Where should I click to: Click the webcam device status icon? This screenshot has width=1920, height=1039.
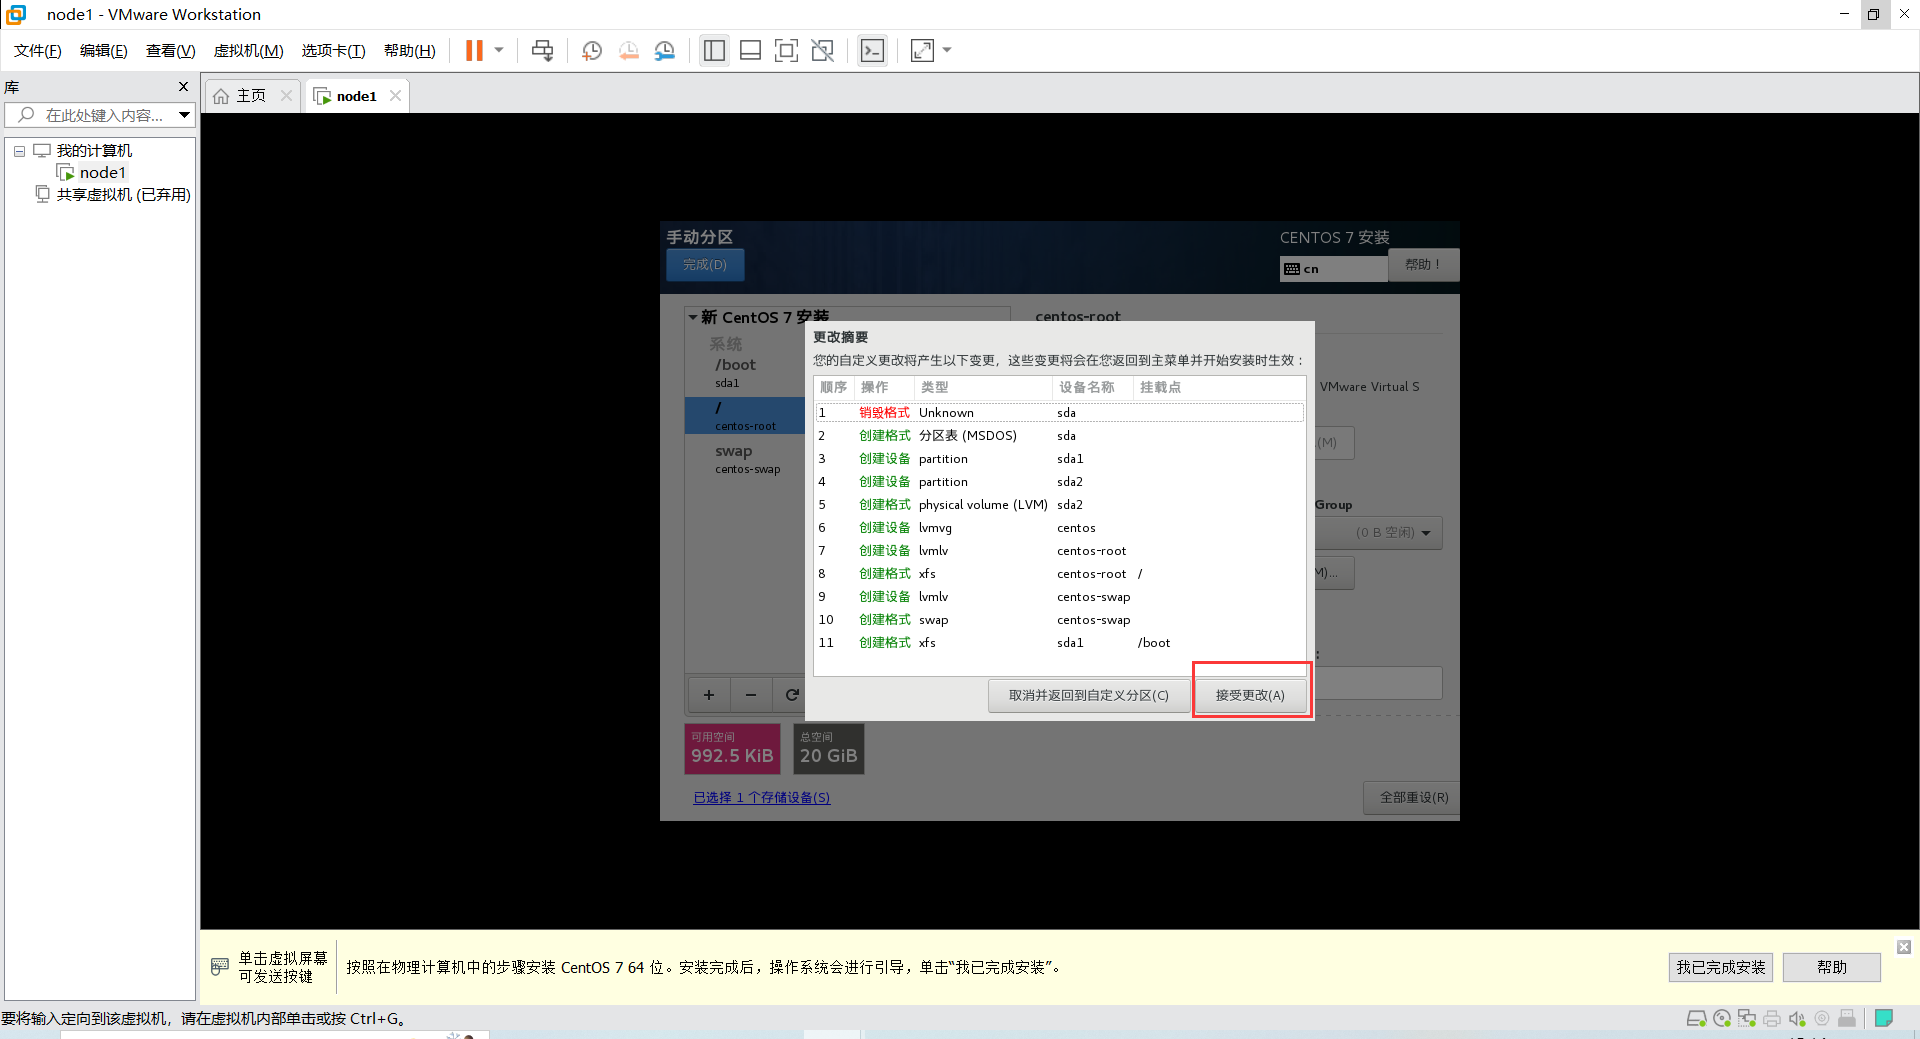pos(1822,1018)
